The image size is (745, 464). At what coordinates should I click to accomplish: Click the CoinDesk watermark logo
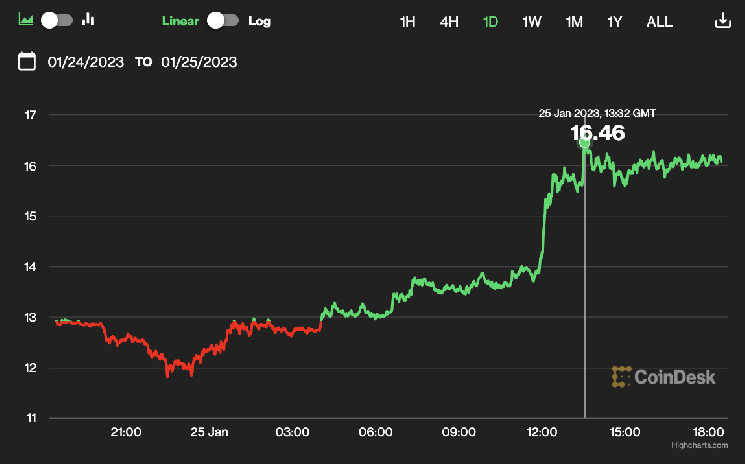coord(650,376)
